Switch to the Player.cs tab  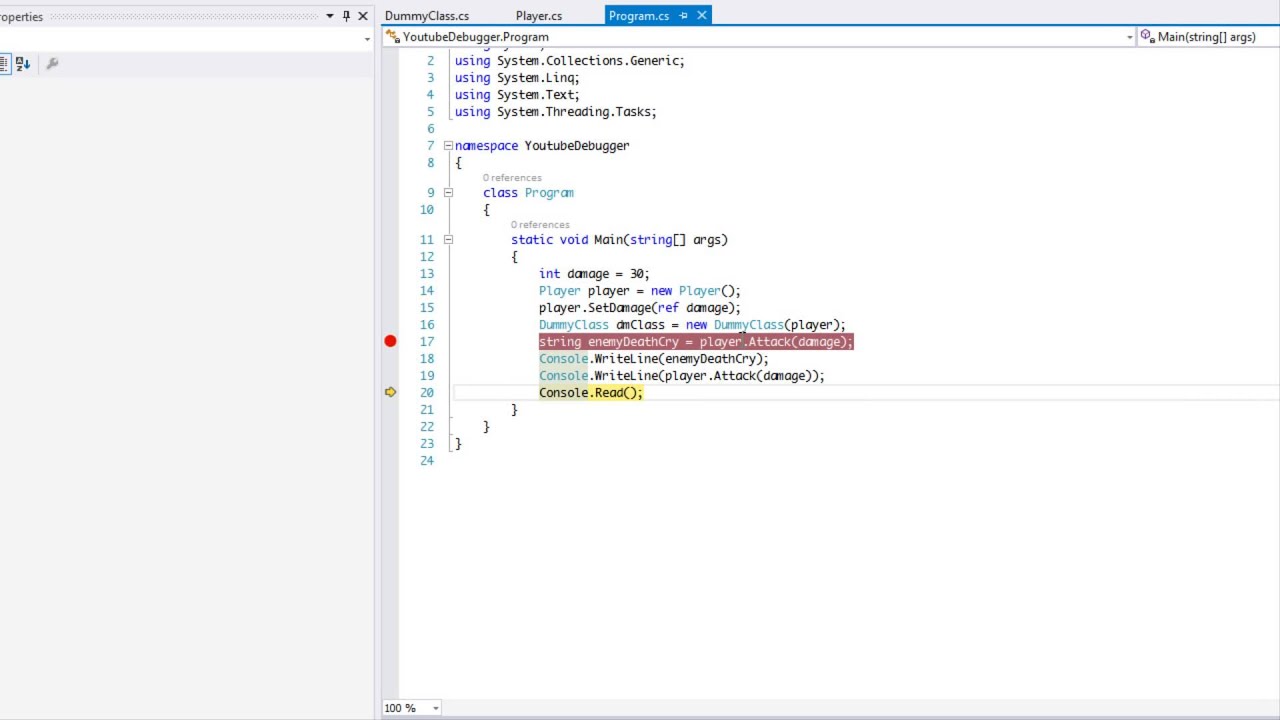(x=539, y=16)
